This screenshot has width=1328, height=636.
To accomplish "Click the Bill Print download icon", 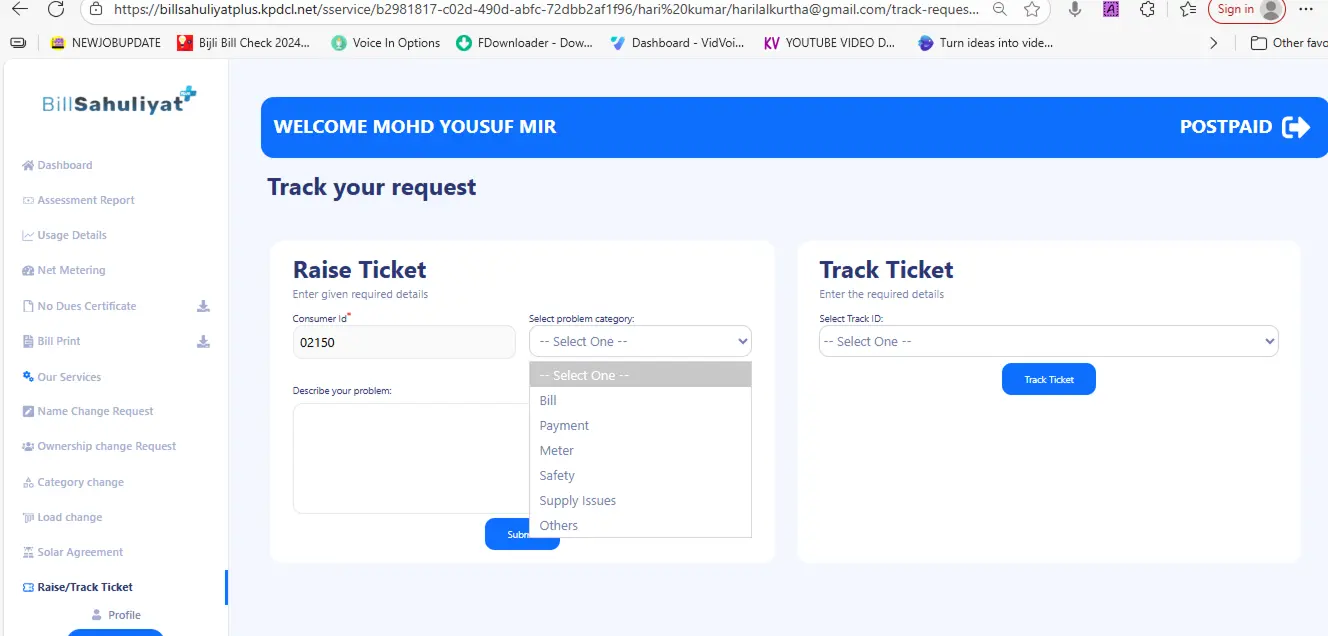I will pos(203,341).
